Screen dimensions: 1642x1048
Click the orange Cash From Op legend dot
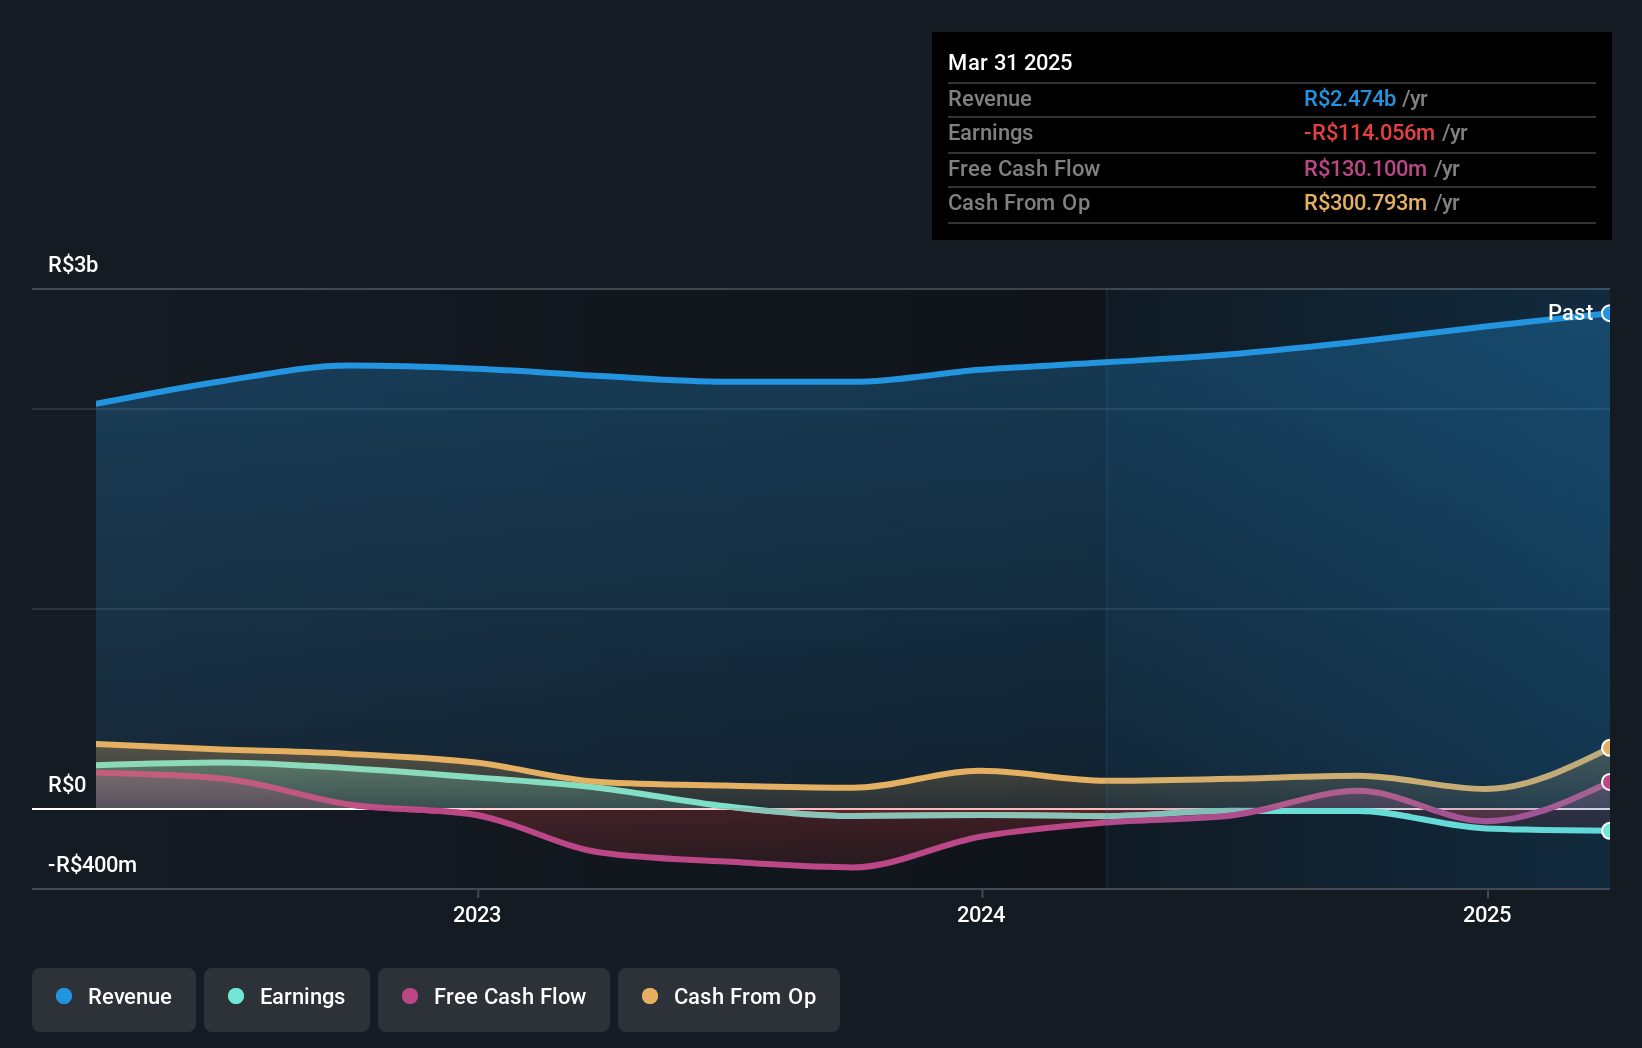click(x=650, y=996)
